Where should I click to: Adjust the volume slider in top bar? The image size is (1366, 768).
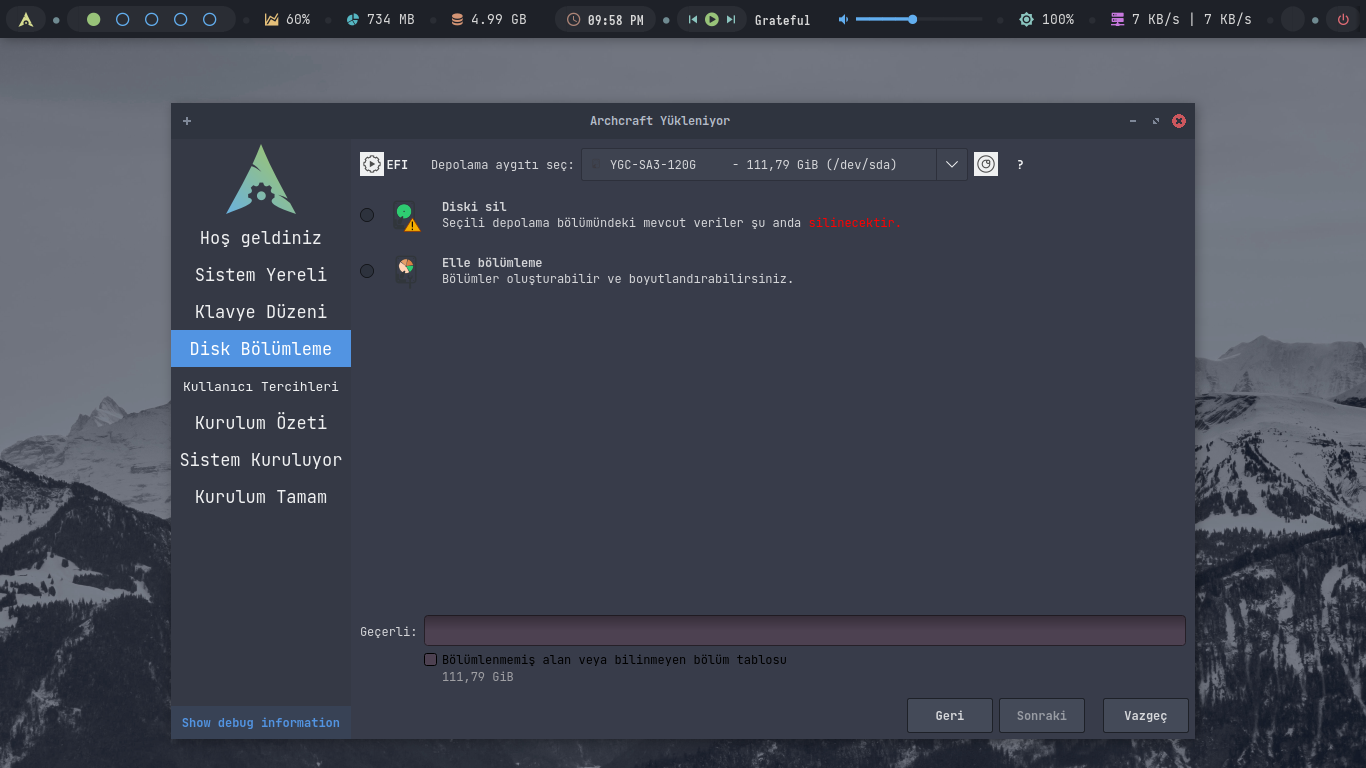tap(920, 19)
